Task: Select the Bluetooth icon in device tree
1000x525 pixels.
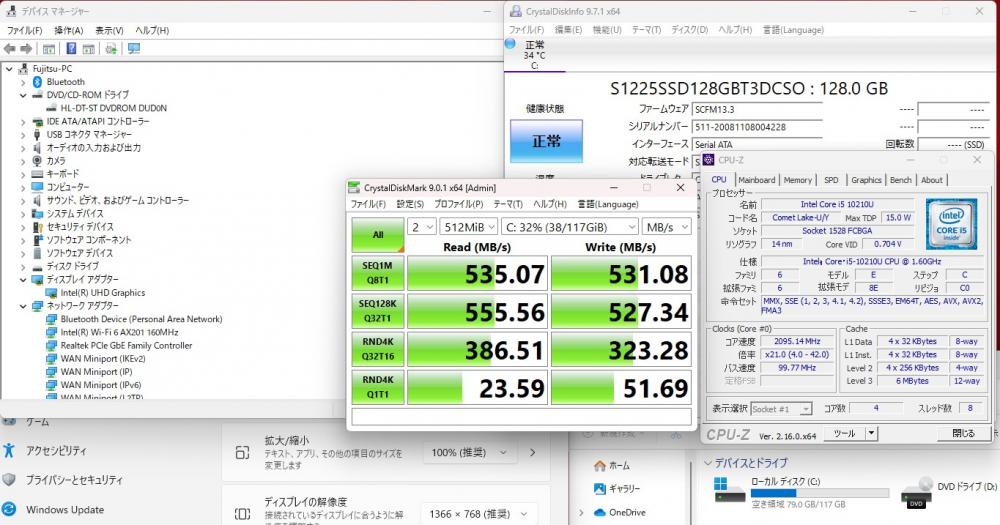Action: (x=37, y=82)
